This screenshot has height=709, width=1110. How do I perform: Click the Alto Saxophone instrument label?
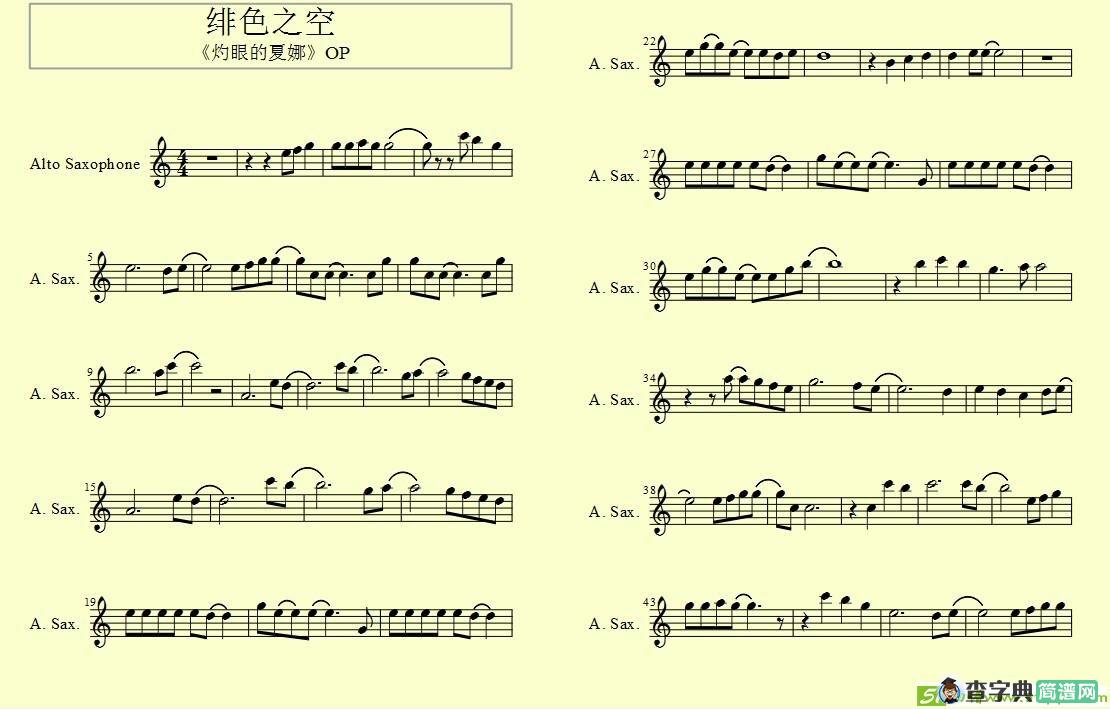(x=85, y=164)
